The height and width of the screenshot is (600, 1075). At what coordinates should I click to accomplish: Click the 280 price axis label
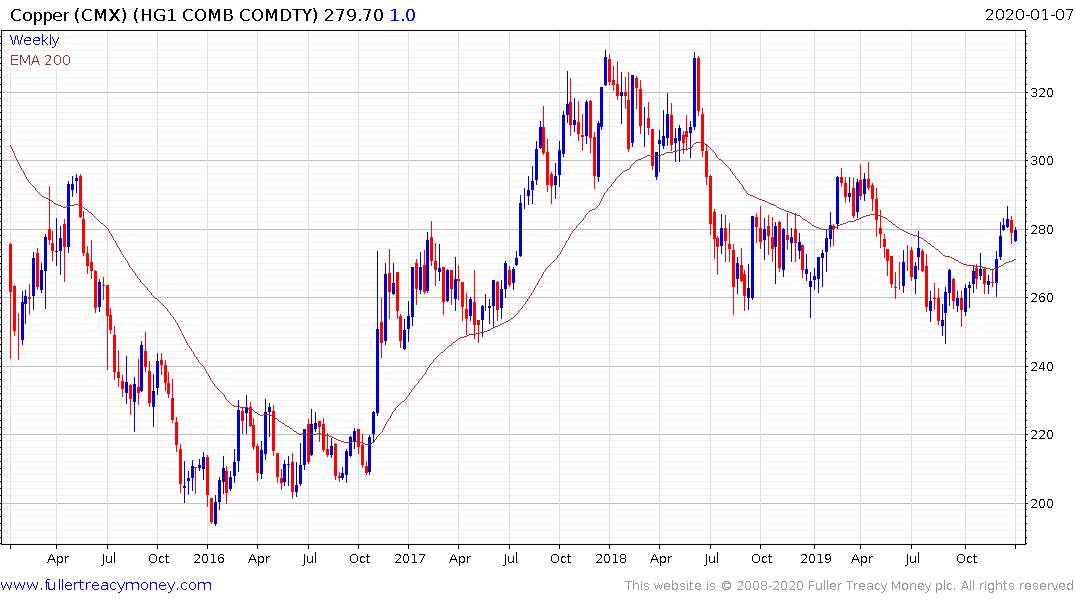[1042, 230]
